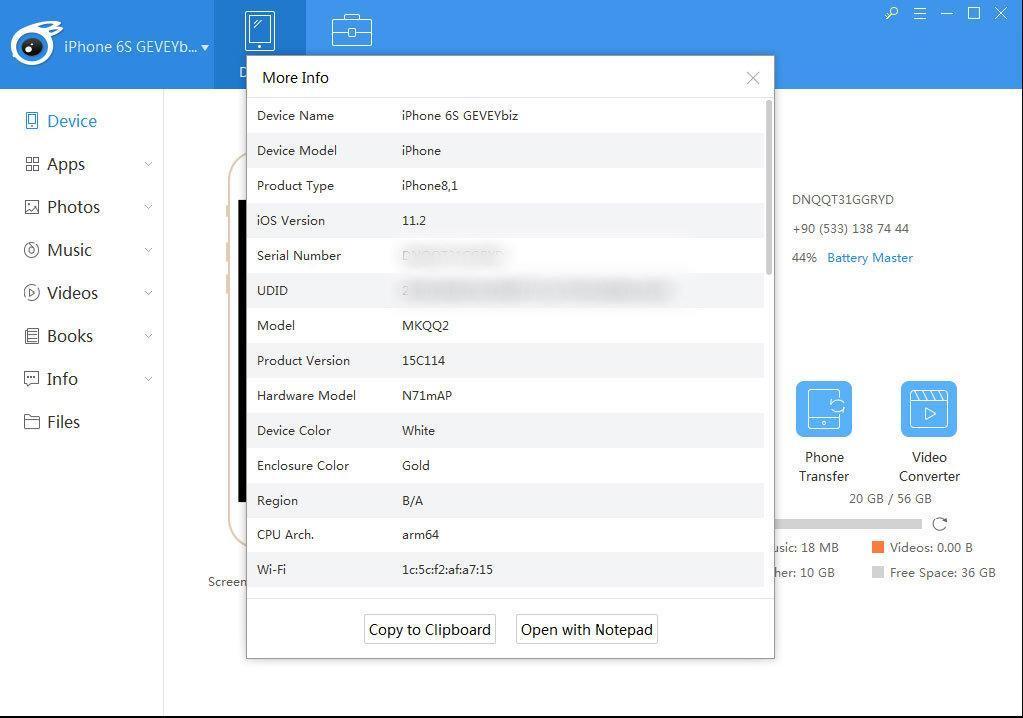
Task: Click Open with Notepad button
Action: 587,629
